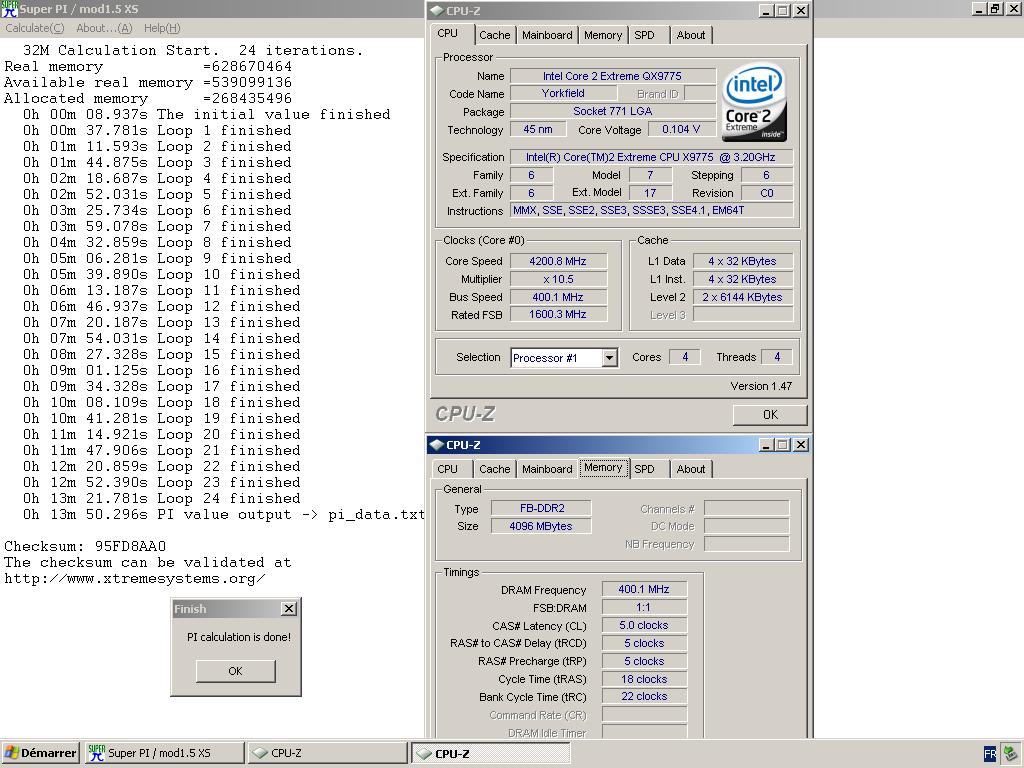Click the Bank Cycle Time value 22 clocks

[644, 696]
